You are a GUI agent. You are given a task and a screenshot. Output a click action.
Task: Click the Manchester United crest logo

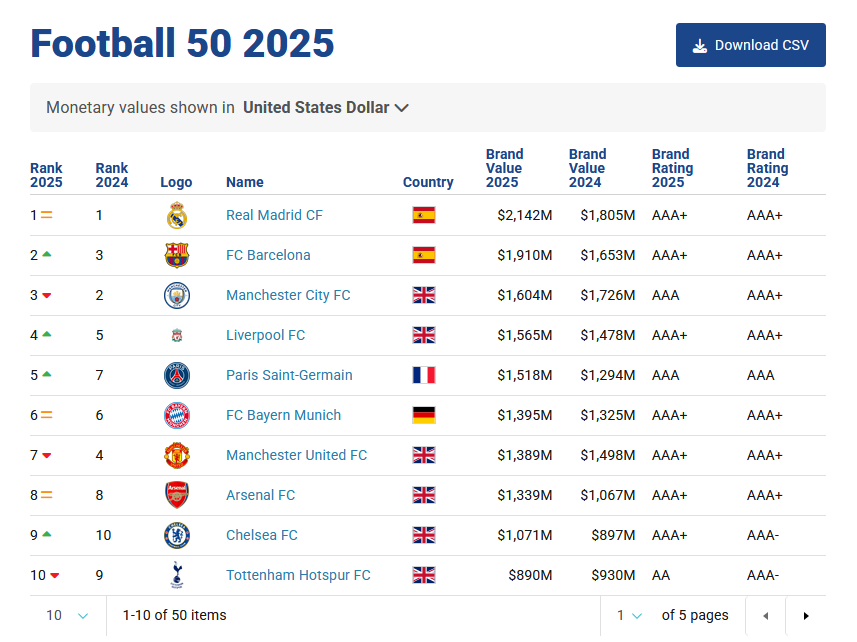177,455
